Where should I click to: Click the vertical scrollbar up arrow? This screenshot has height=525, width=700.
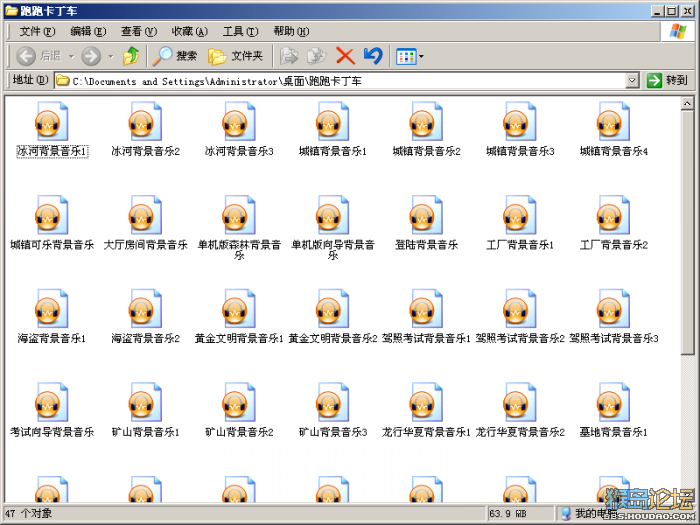click(687, 103)
